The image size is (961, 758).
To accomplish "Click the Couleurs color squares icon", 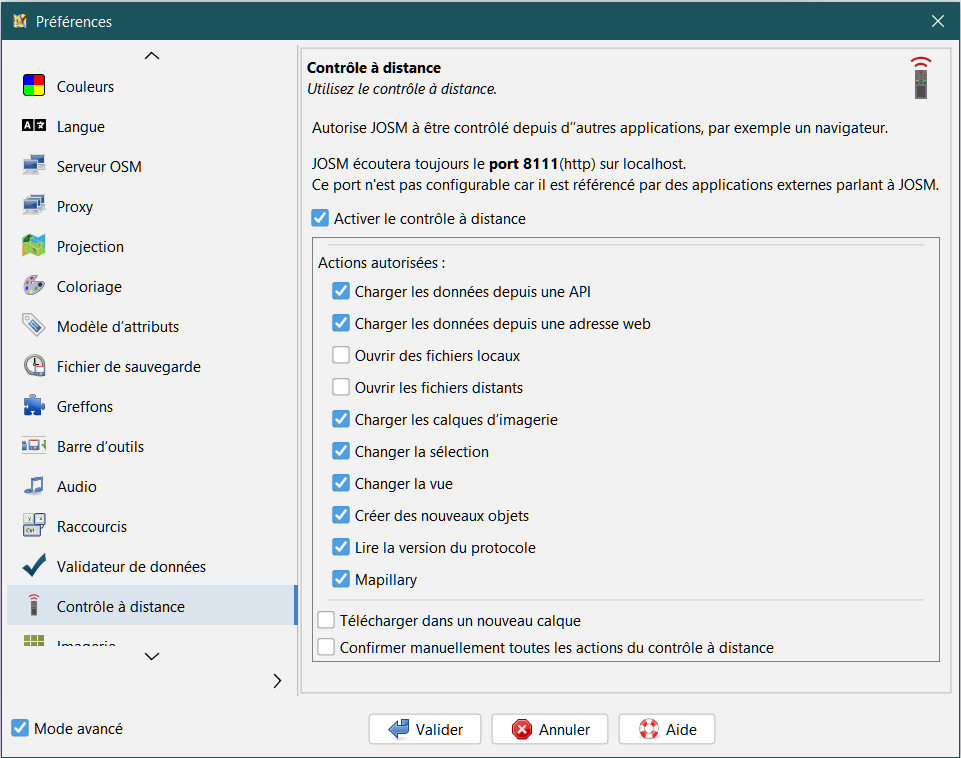I will [x=34, y=87].
